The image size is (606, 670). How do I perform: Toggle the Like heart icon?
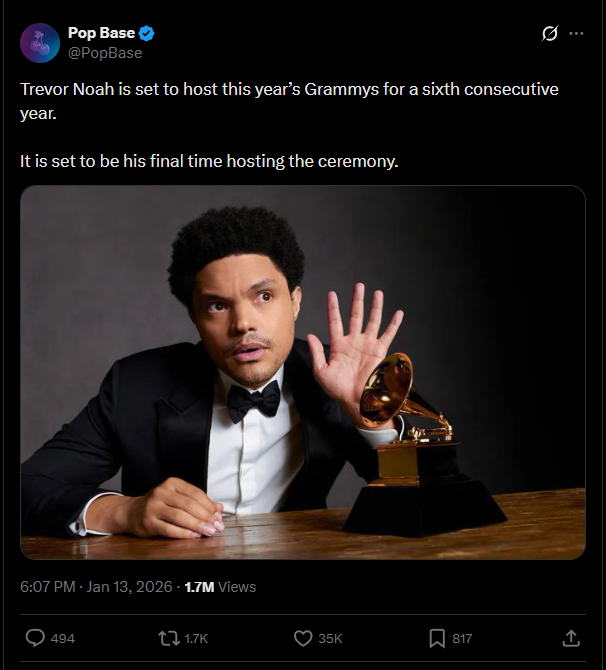pos(302,638)
